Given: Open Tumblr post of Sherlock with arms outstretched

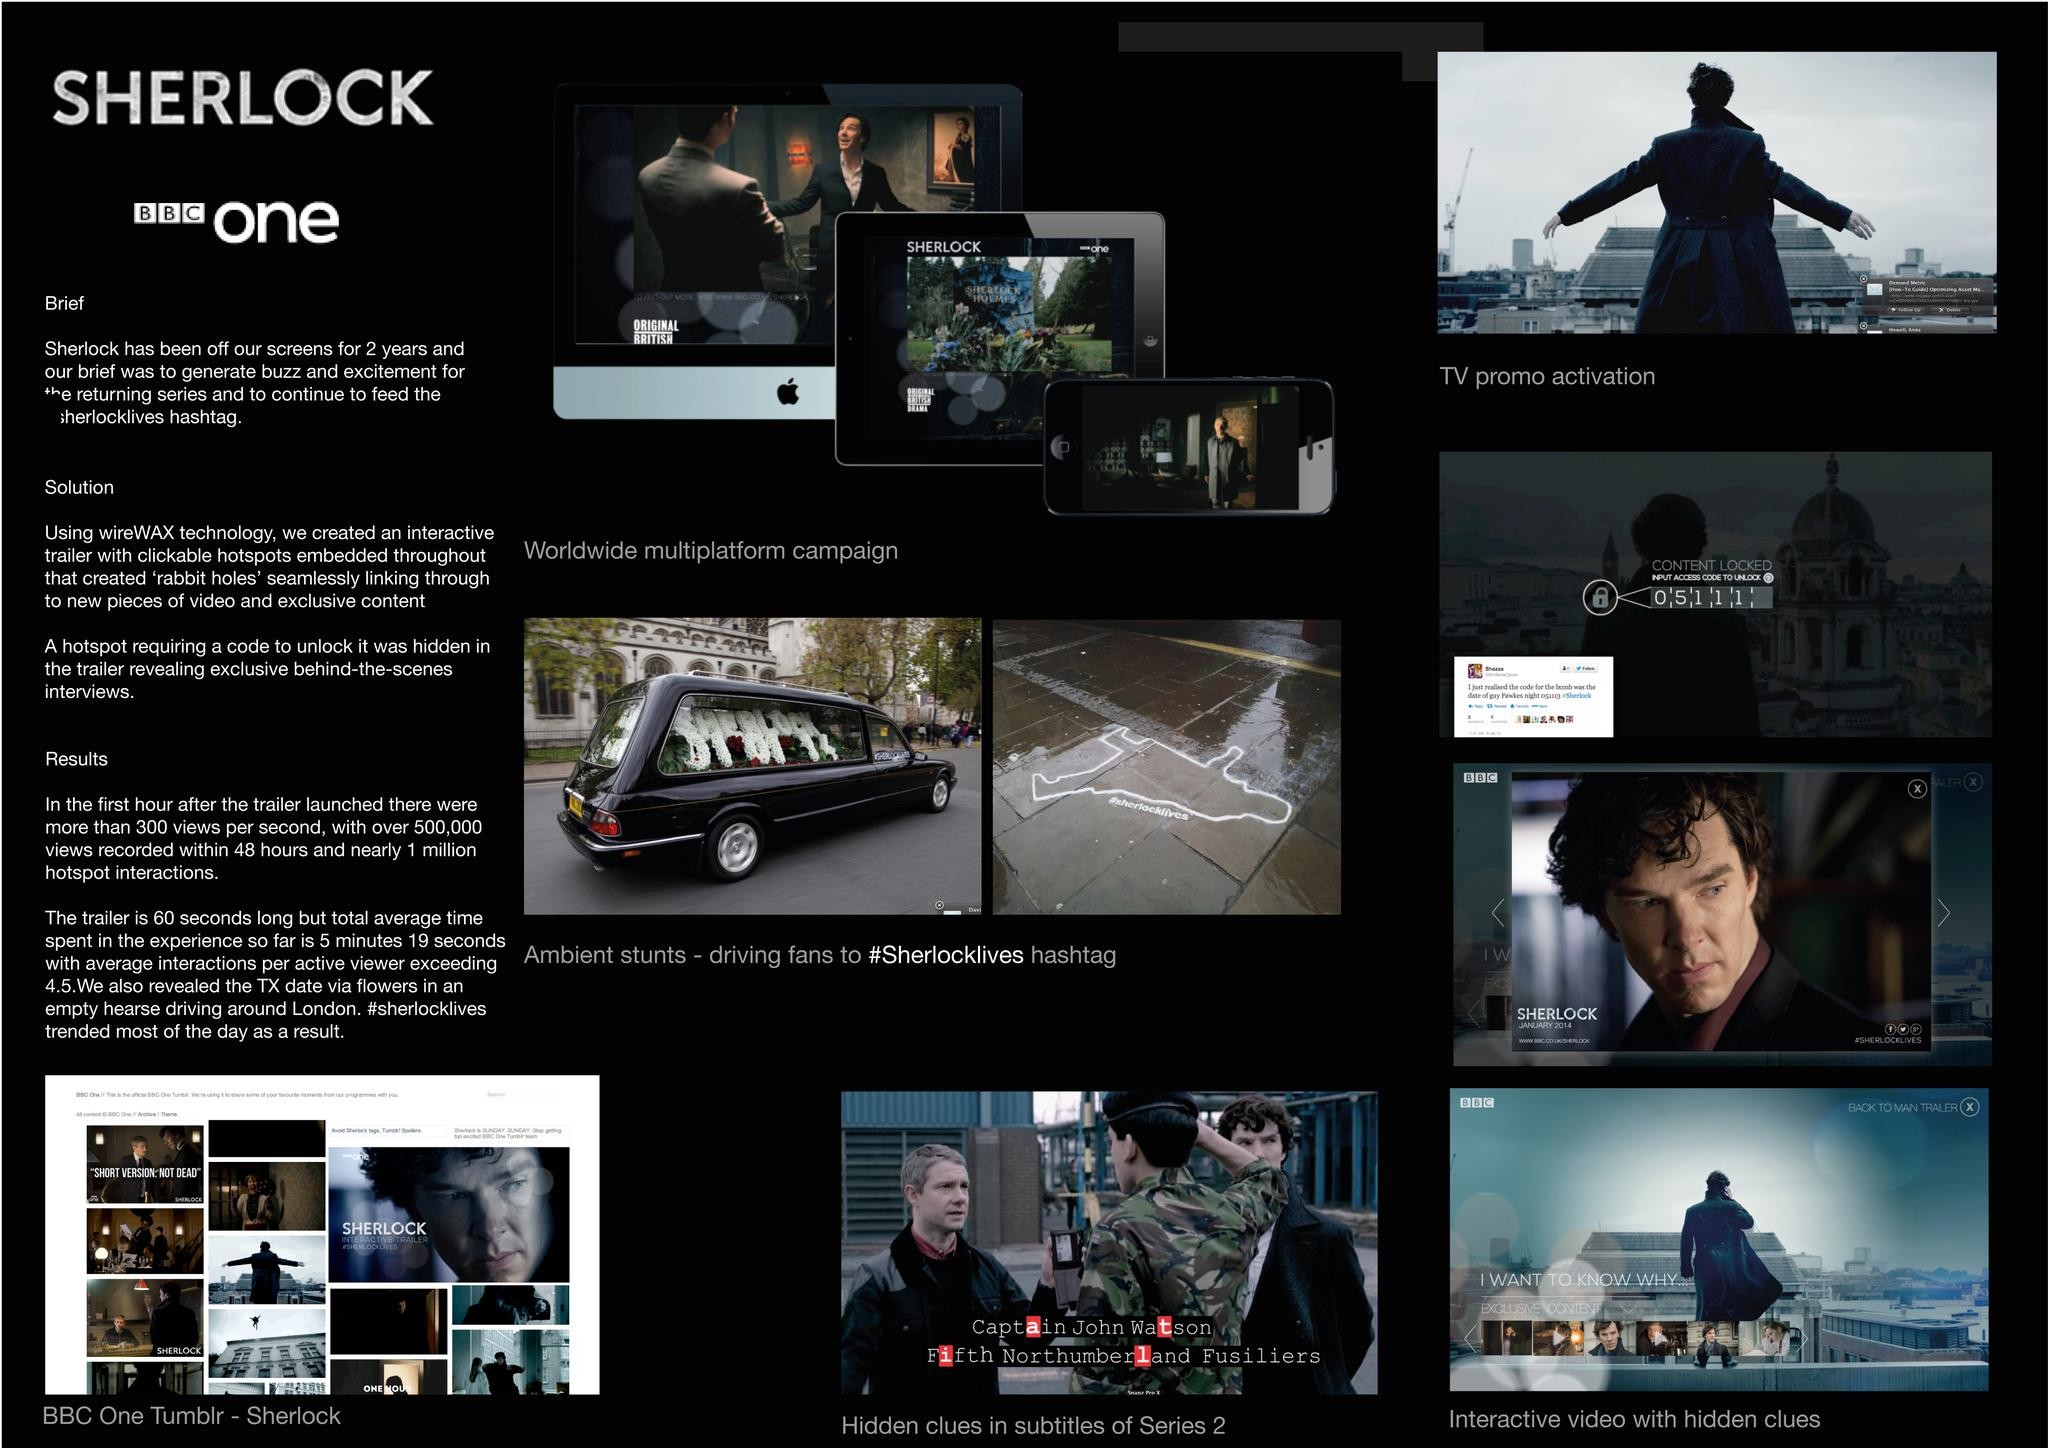Looking at the screenshot, I should tap(266, 1269).
